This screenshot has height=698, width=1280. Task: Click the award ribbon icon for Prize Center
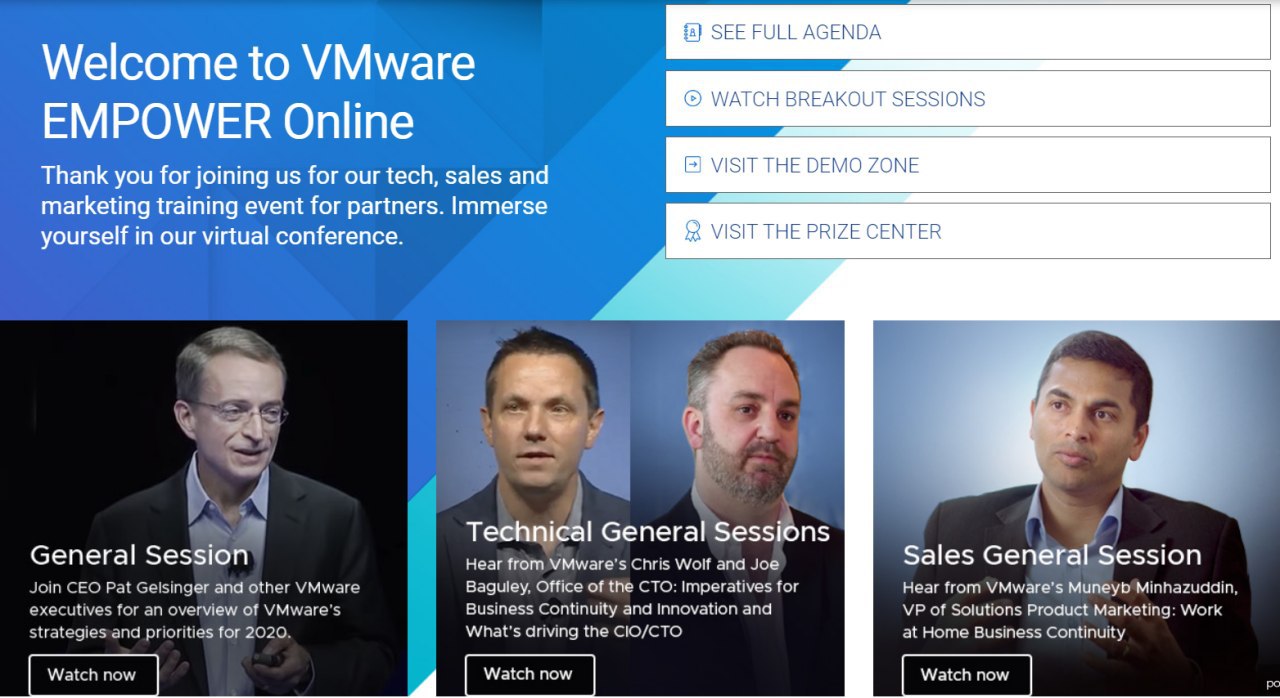tap(692, 231)
